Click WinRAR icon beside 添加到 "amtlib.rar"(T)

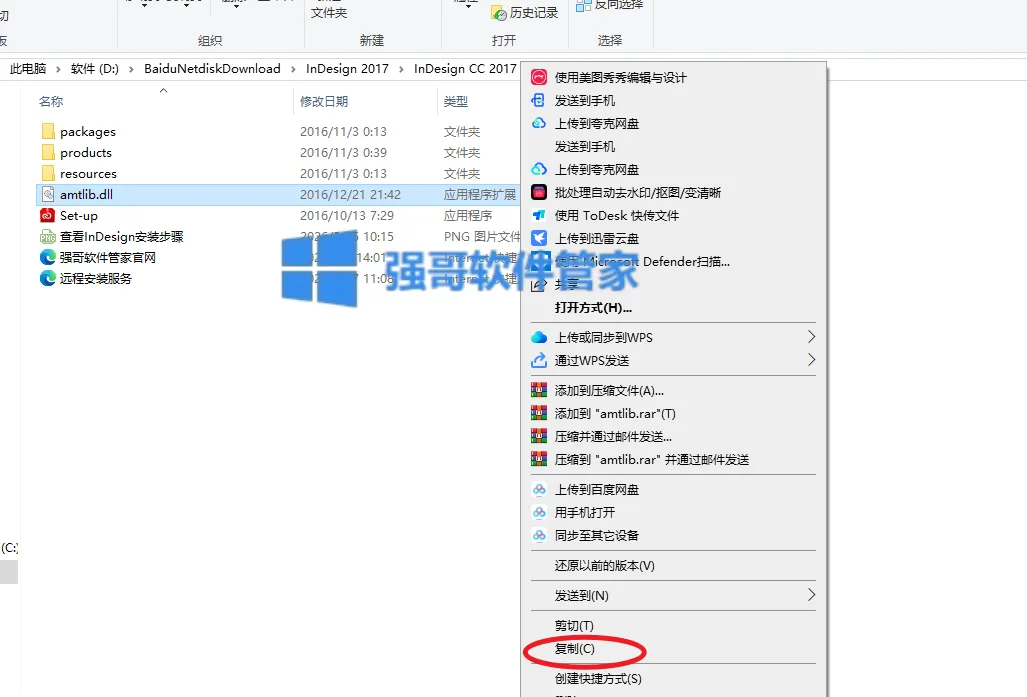[x=538, y=413]
